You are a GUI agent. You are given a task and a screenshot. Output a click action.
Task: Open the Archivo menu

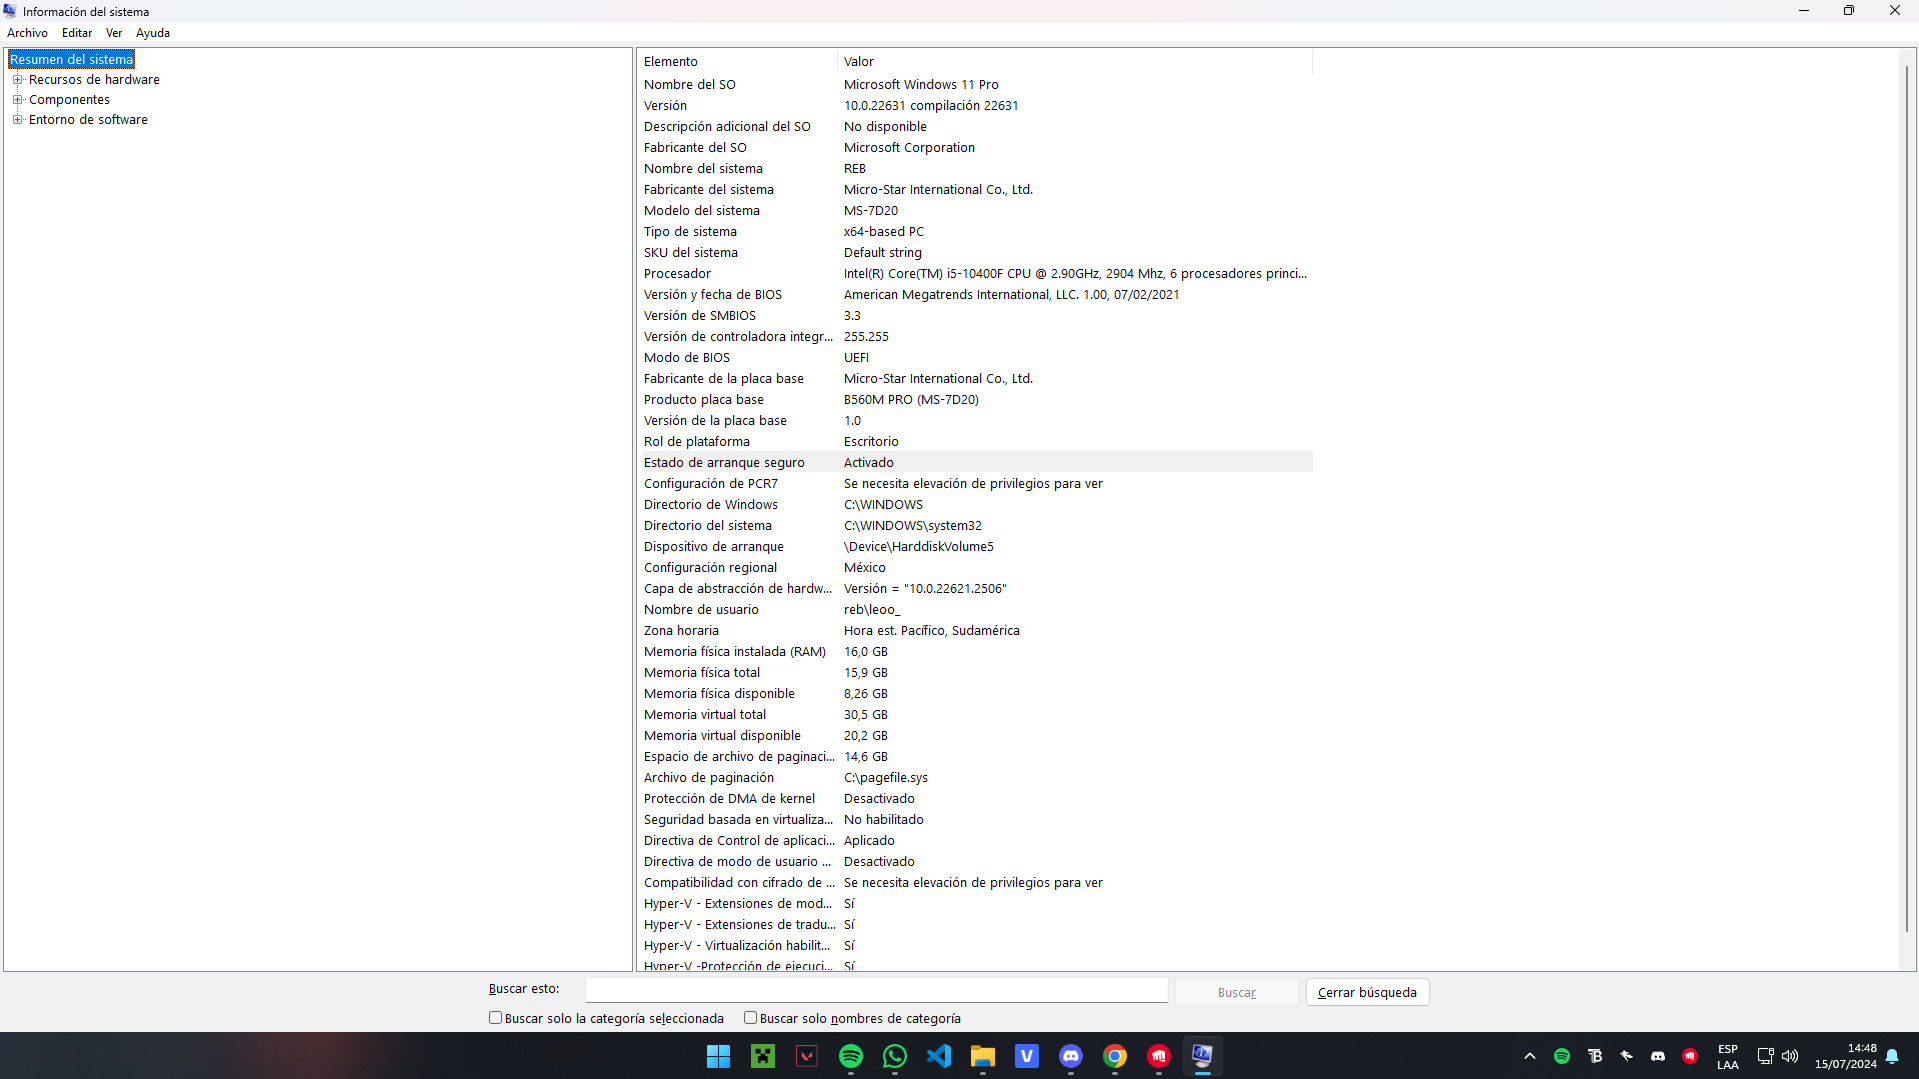pos(27,33)
